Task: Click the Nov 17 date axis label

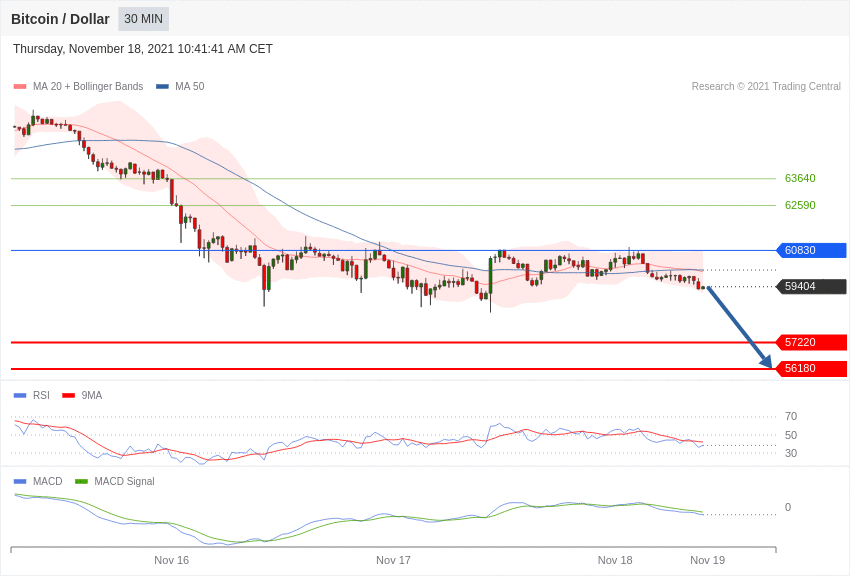Action: point(394,560)
